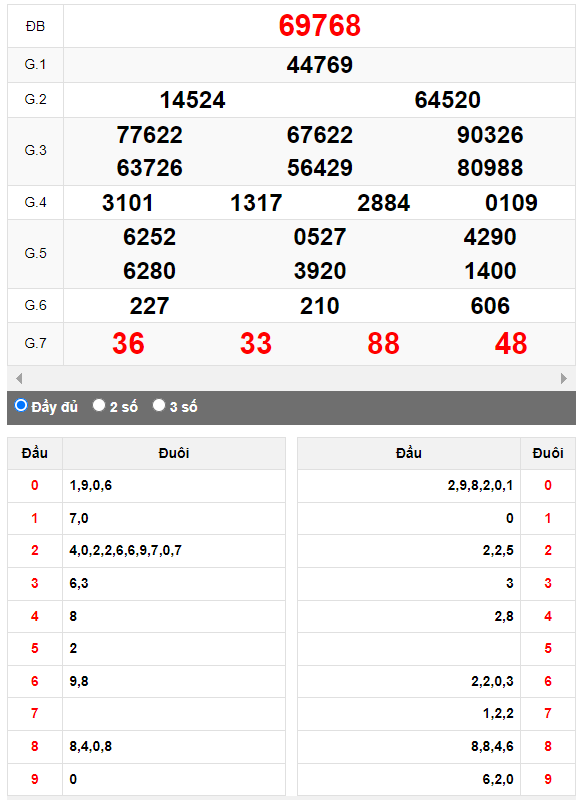This screenshot has width=578, height=800.
Task: Click G.3 number 90326
Action: [490, 135]
